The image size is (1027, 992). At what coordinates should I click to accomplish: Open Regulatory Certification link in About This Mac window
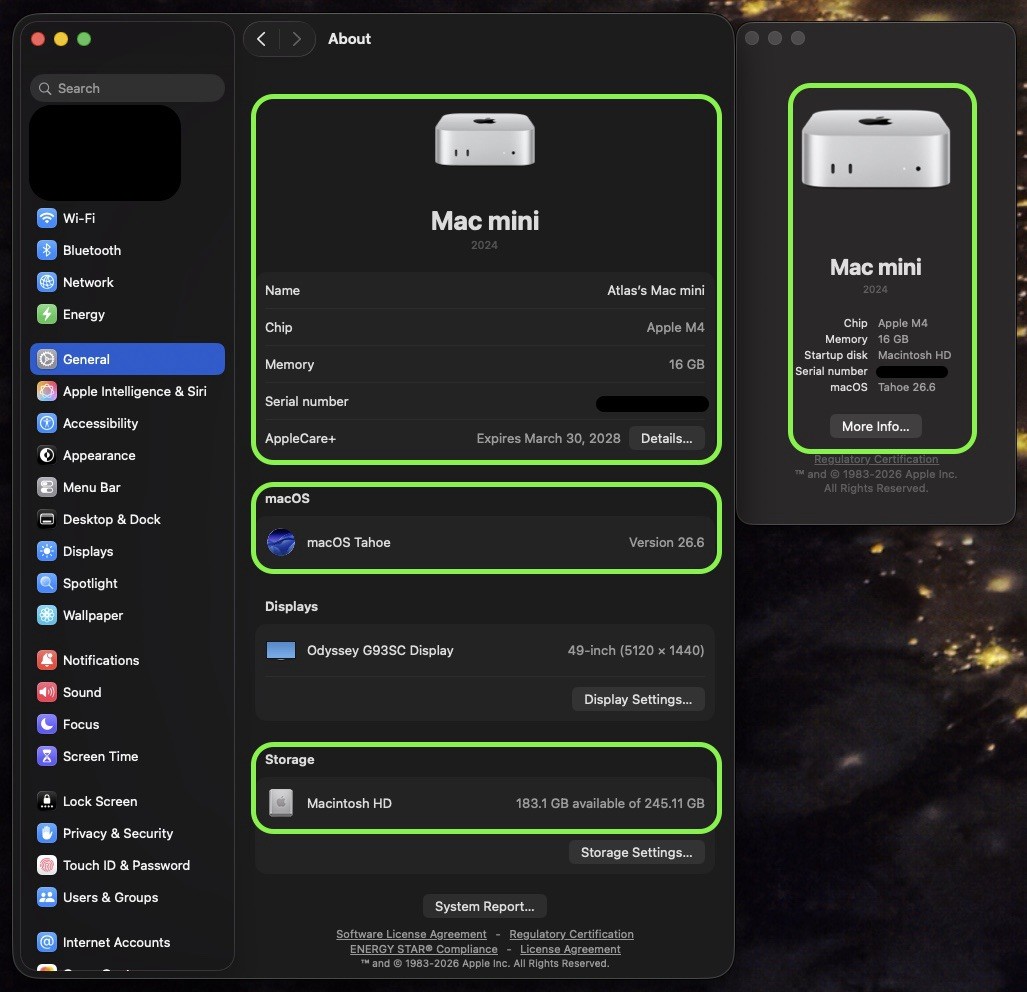coord(876,459)
